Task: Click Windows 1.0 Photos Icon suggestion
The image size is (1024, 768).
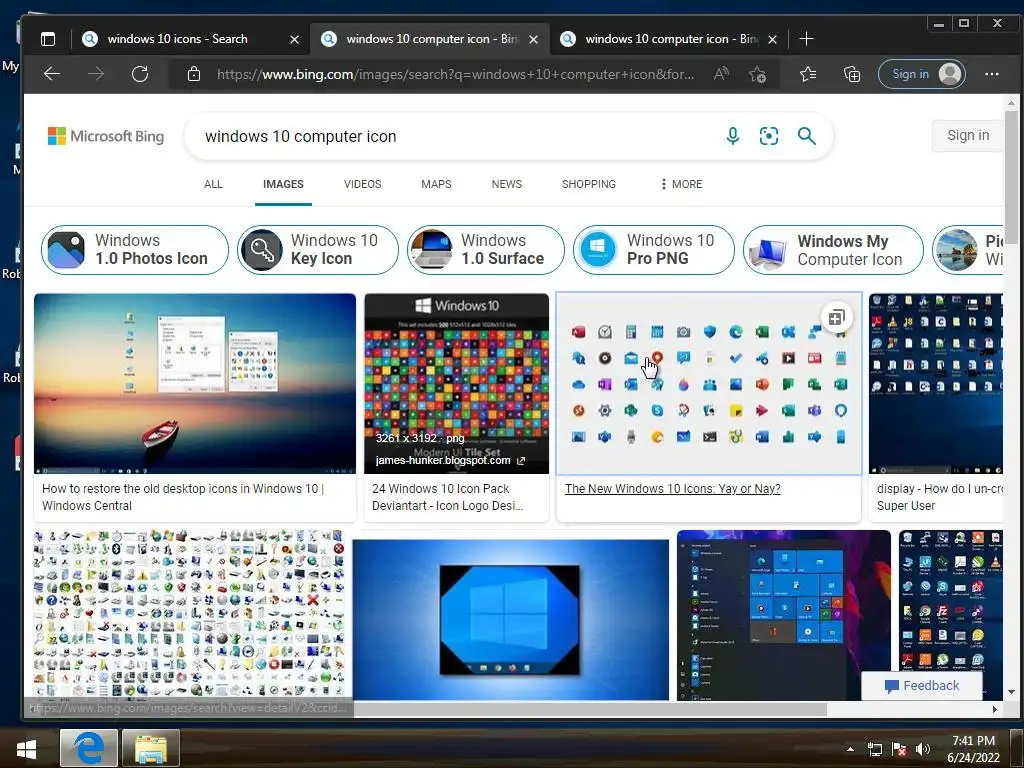Action: click(x=135, y=249)
